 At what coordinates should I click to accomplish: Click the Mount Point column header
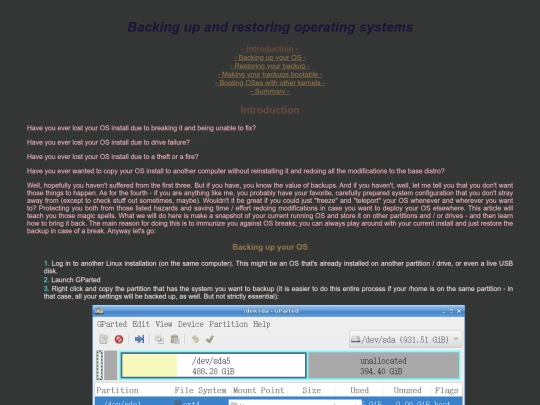pyautogui.click(x=259, y=390)
